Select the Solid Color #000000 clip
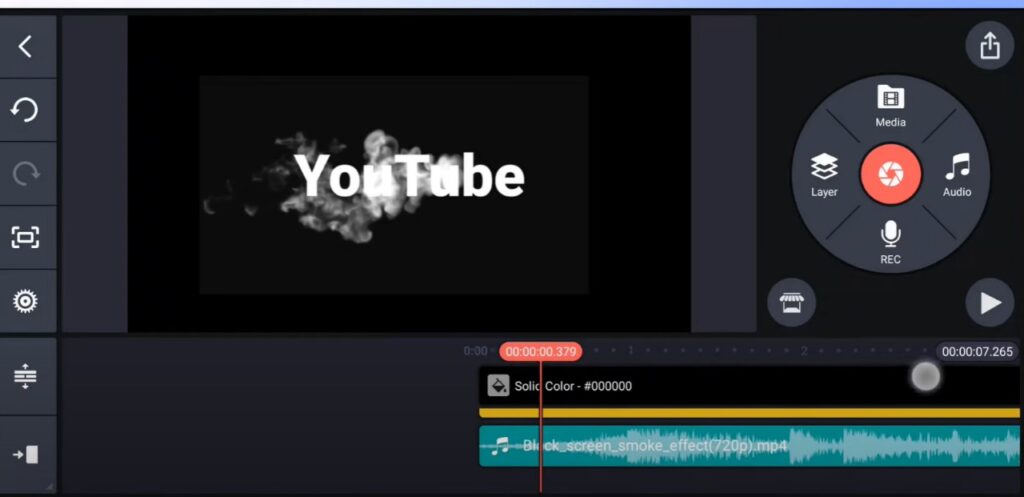The width and height of the screenshot is (1024, 497). click(x=749, y=386)
